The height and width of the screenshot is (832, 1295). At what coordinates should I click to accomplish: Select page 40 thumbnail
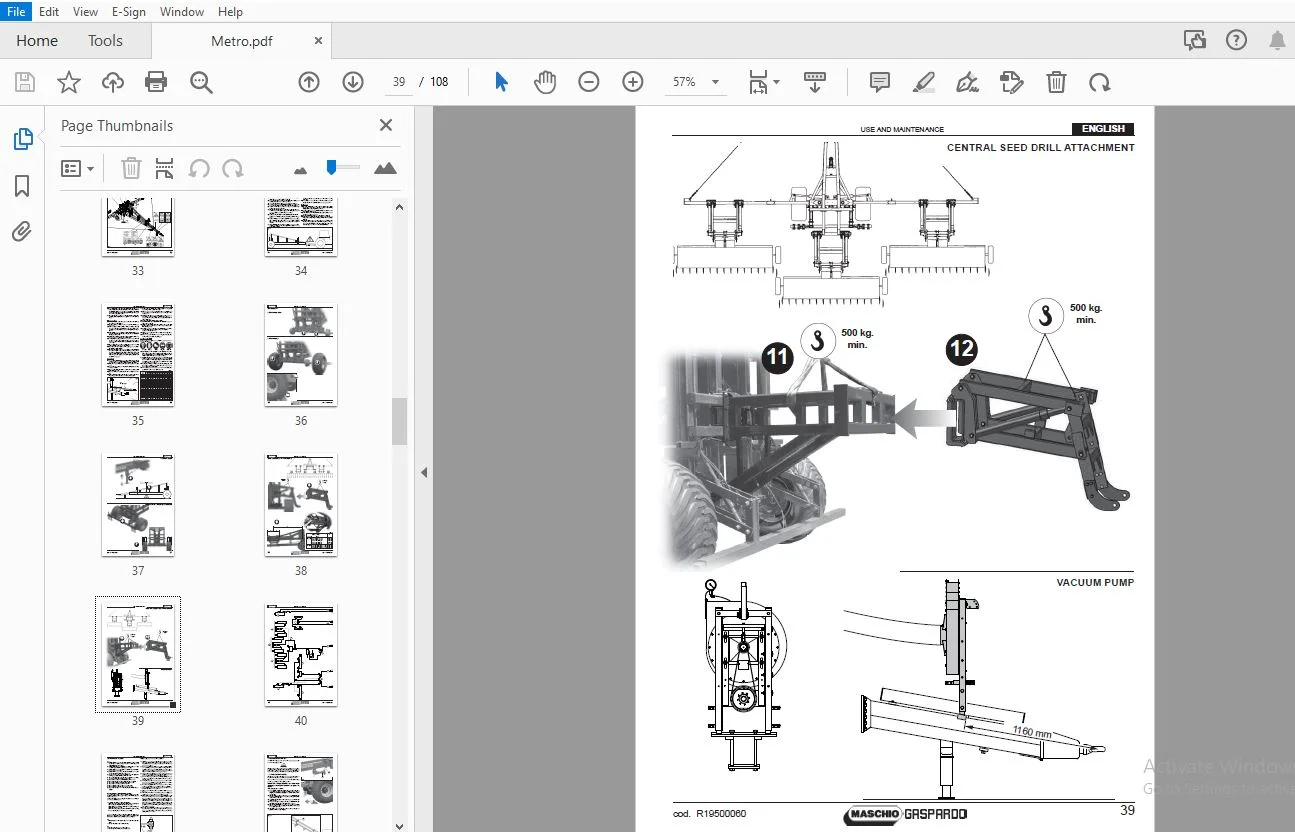point(301,655)
